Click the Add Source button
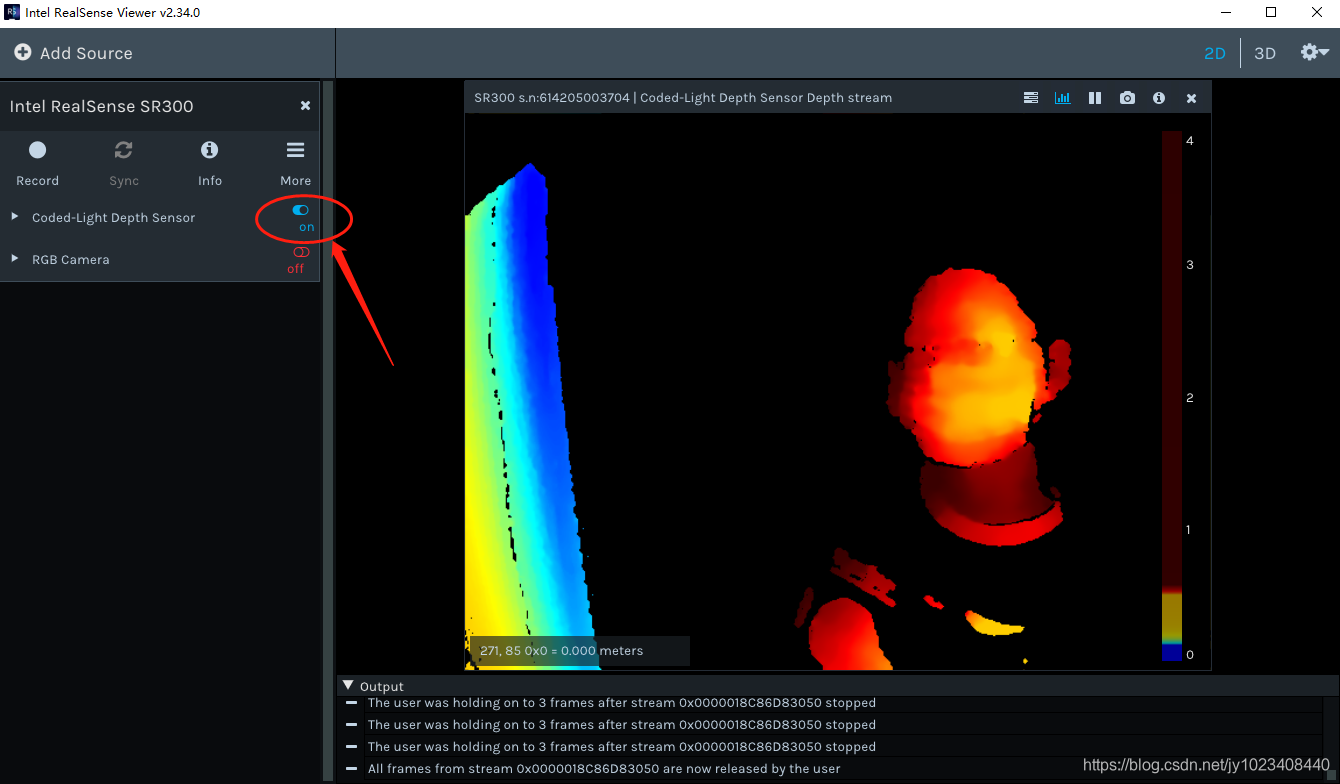Screen dimensions: 1340x784 click(x=72, y=53)
